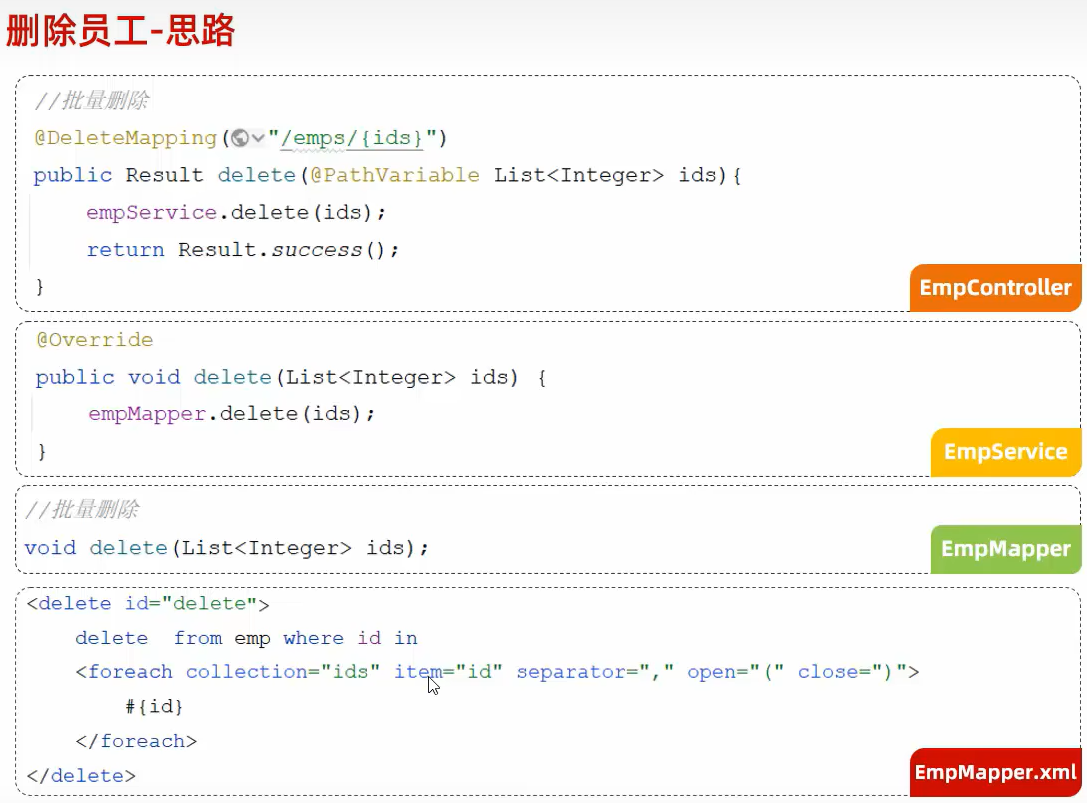Click the slide title 删除员工-思路
The width and height of the screenshot is (1087, 803).
click(121, 31)
